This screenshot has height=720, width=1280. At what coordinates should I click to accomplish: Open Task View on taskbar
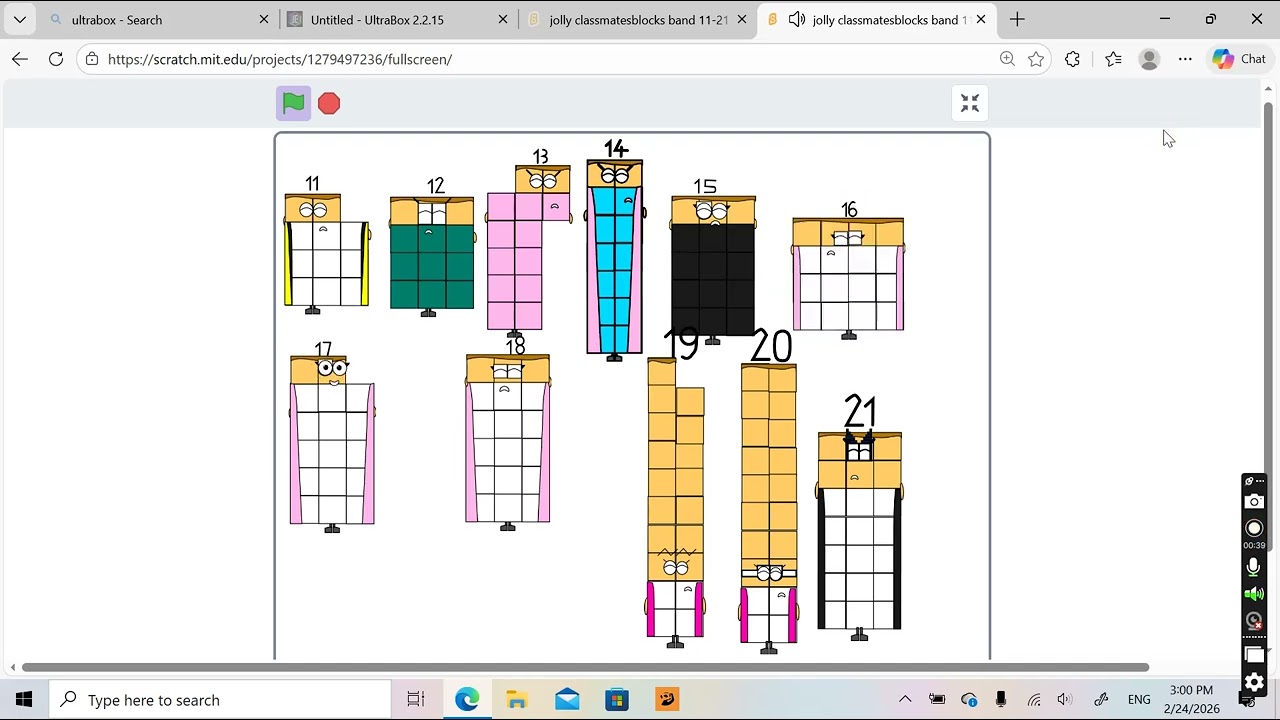pyautogui.click(x=416, y=700)
